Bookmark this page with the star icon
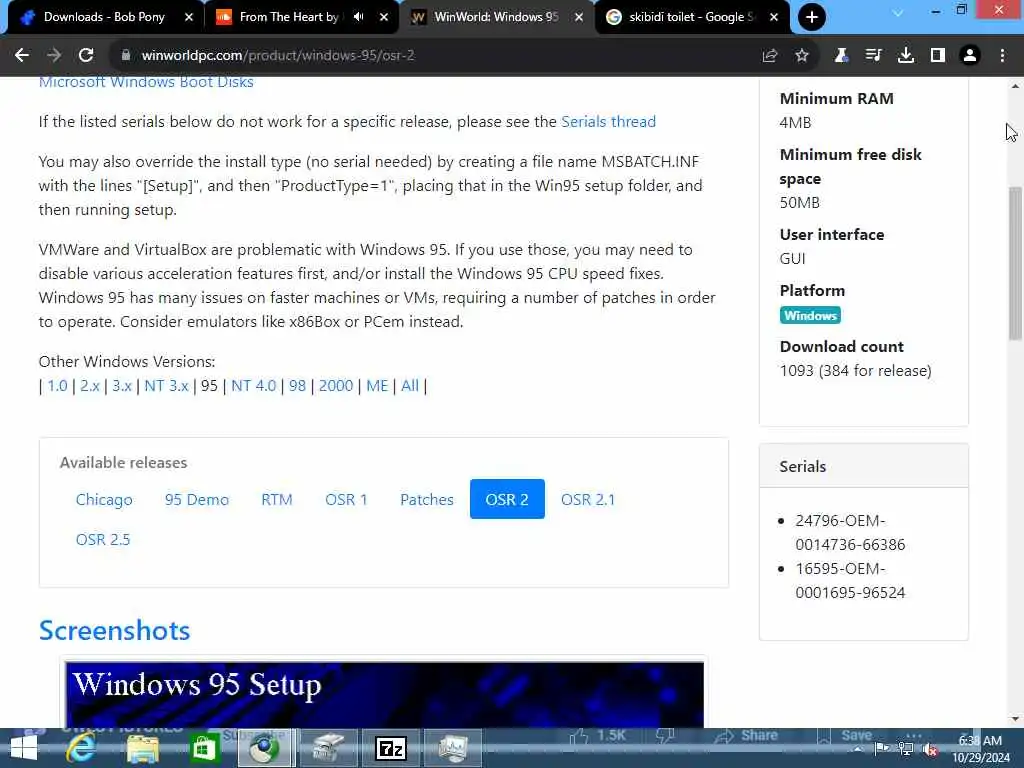Viewport: 1024px width, 768px height. [802, 56]
